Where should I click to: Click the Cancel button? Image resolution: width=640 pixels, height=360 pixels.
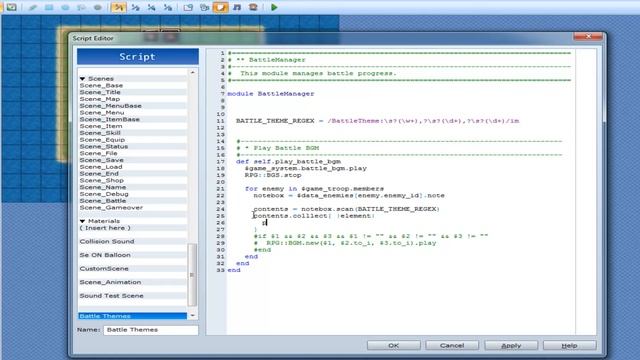pyautogui.click(x=452, y=345)
